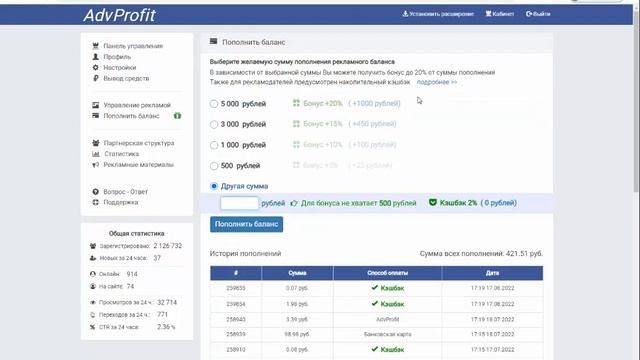Image resolution: width=640 pixels, height=360 pixels.
Task: Open Вопрос - Ответ in sidebar
Action: click(125, 192)
